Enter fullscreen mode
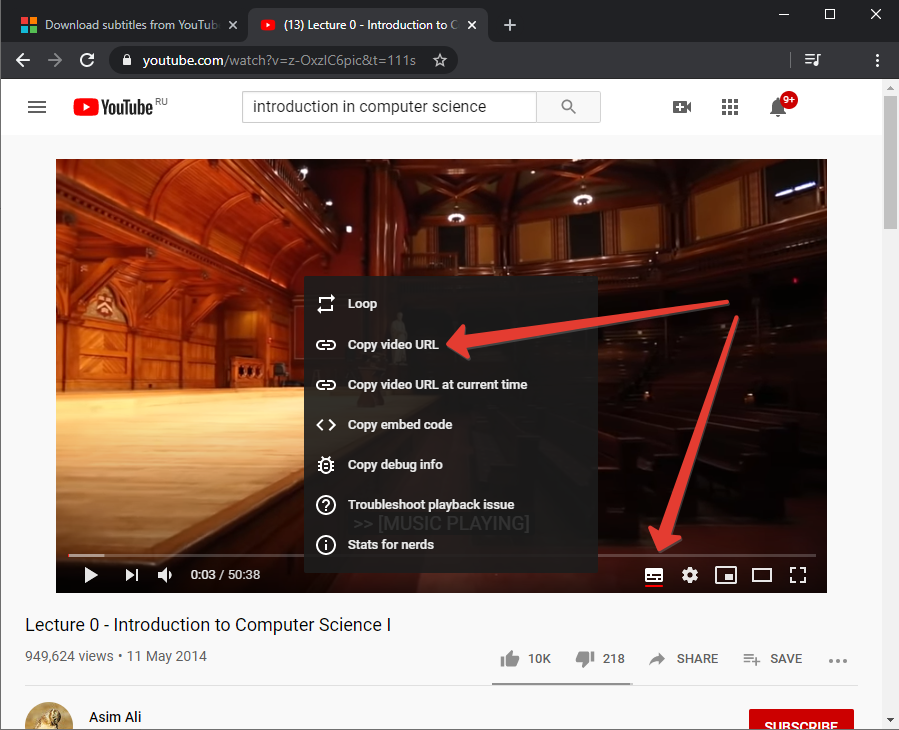 coord(798,575)
